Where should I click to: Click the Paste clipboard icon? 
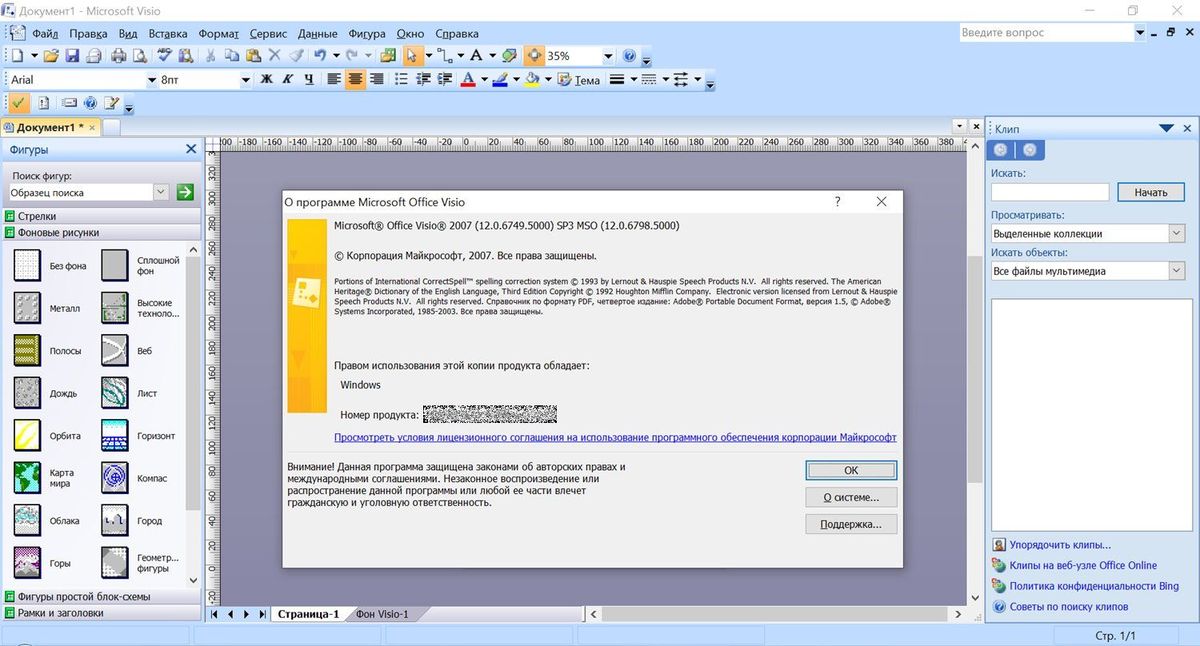[254, 56]
